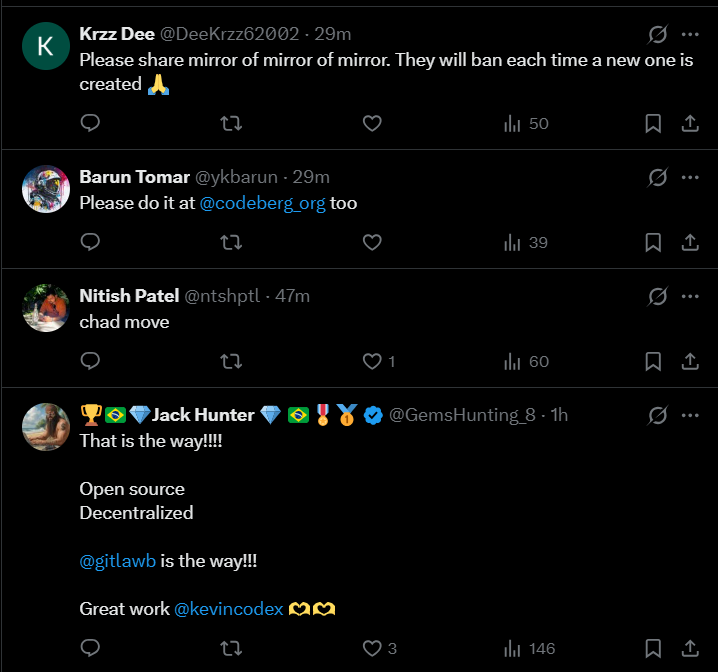Bookmark Jack Hunter's post
718x672 pixels.
pos(653,648)
